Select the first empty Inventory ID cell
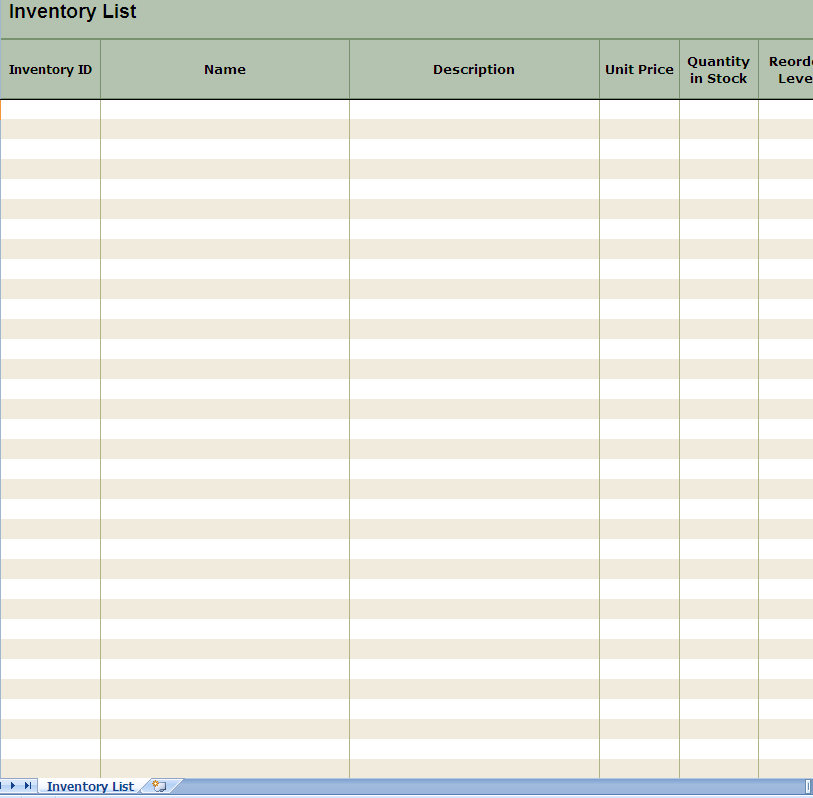Viewport: 813px width, 798px height. pyautogui.click(x=50, y=107)
